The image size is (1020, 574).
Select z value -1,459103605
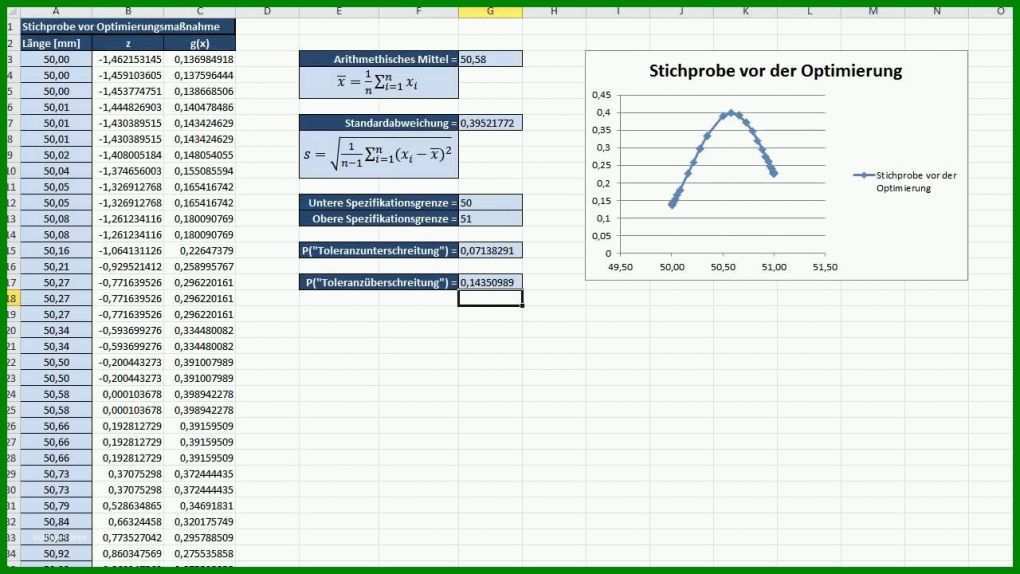click(x=128, y=75)
